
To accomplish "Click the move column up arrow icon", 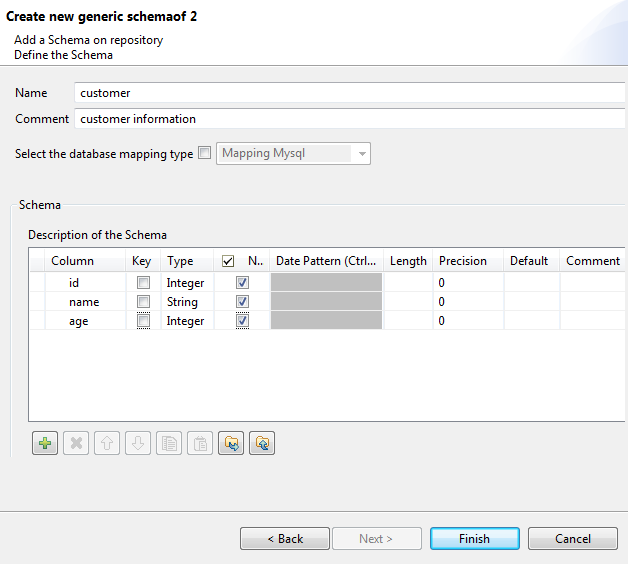I will pos(106,443).
